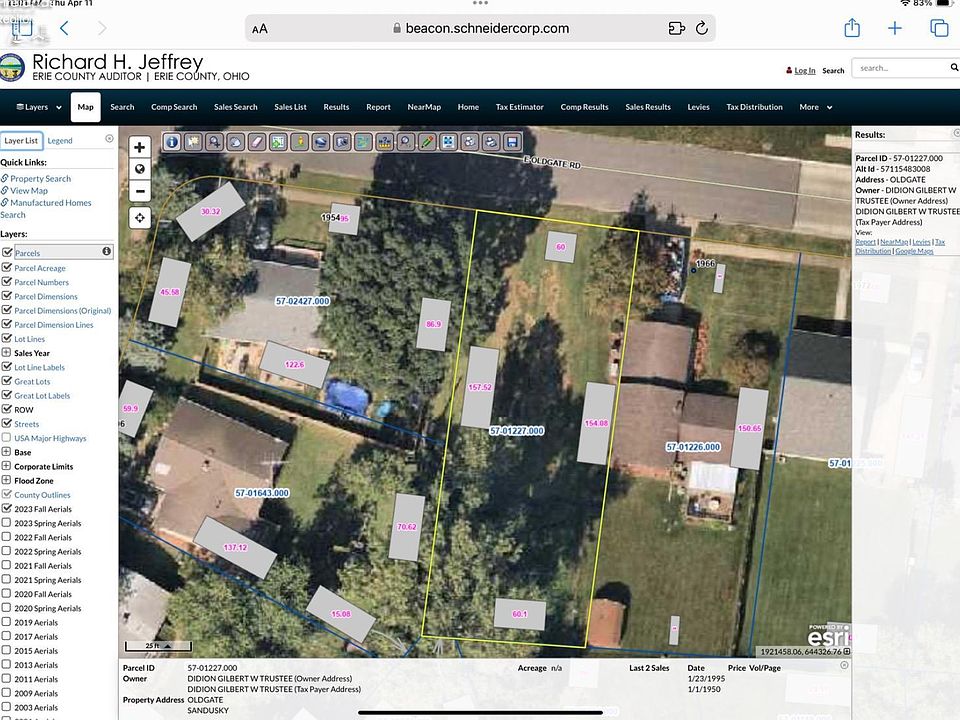Zoom out with the map minus button
This screenshot has height=720, width=960.
point(140,191)
